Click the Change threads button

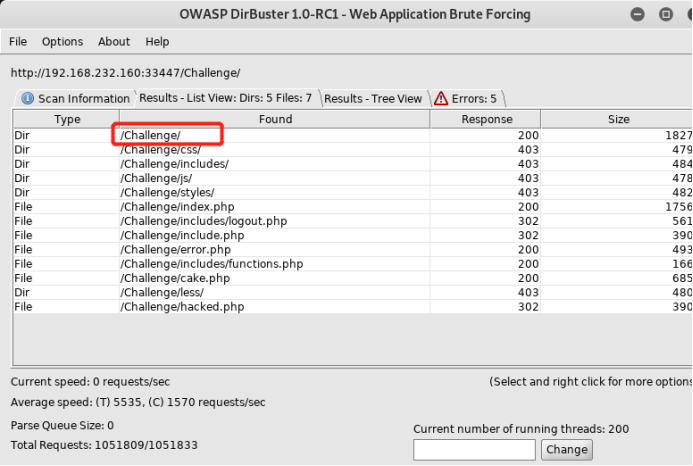[x=567, y=450]
